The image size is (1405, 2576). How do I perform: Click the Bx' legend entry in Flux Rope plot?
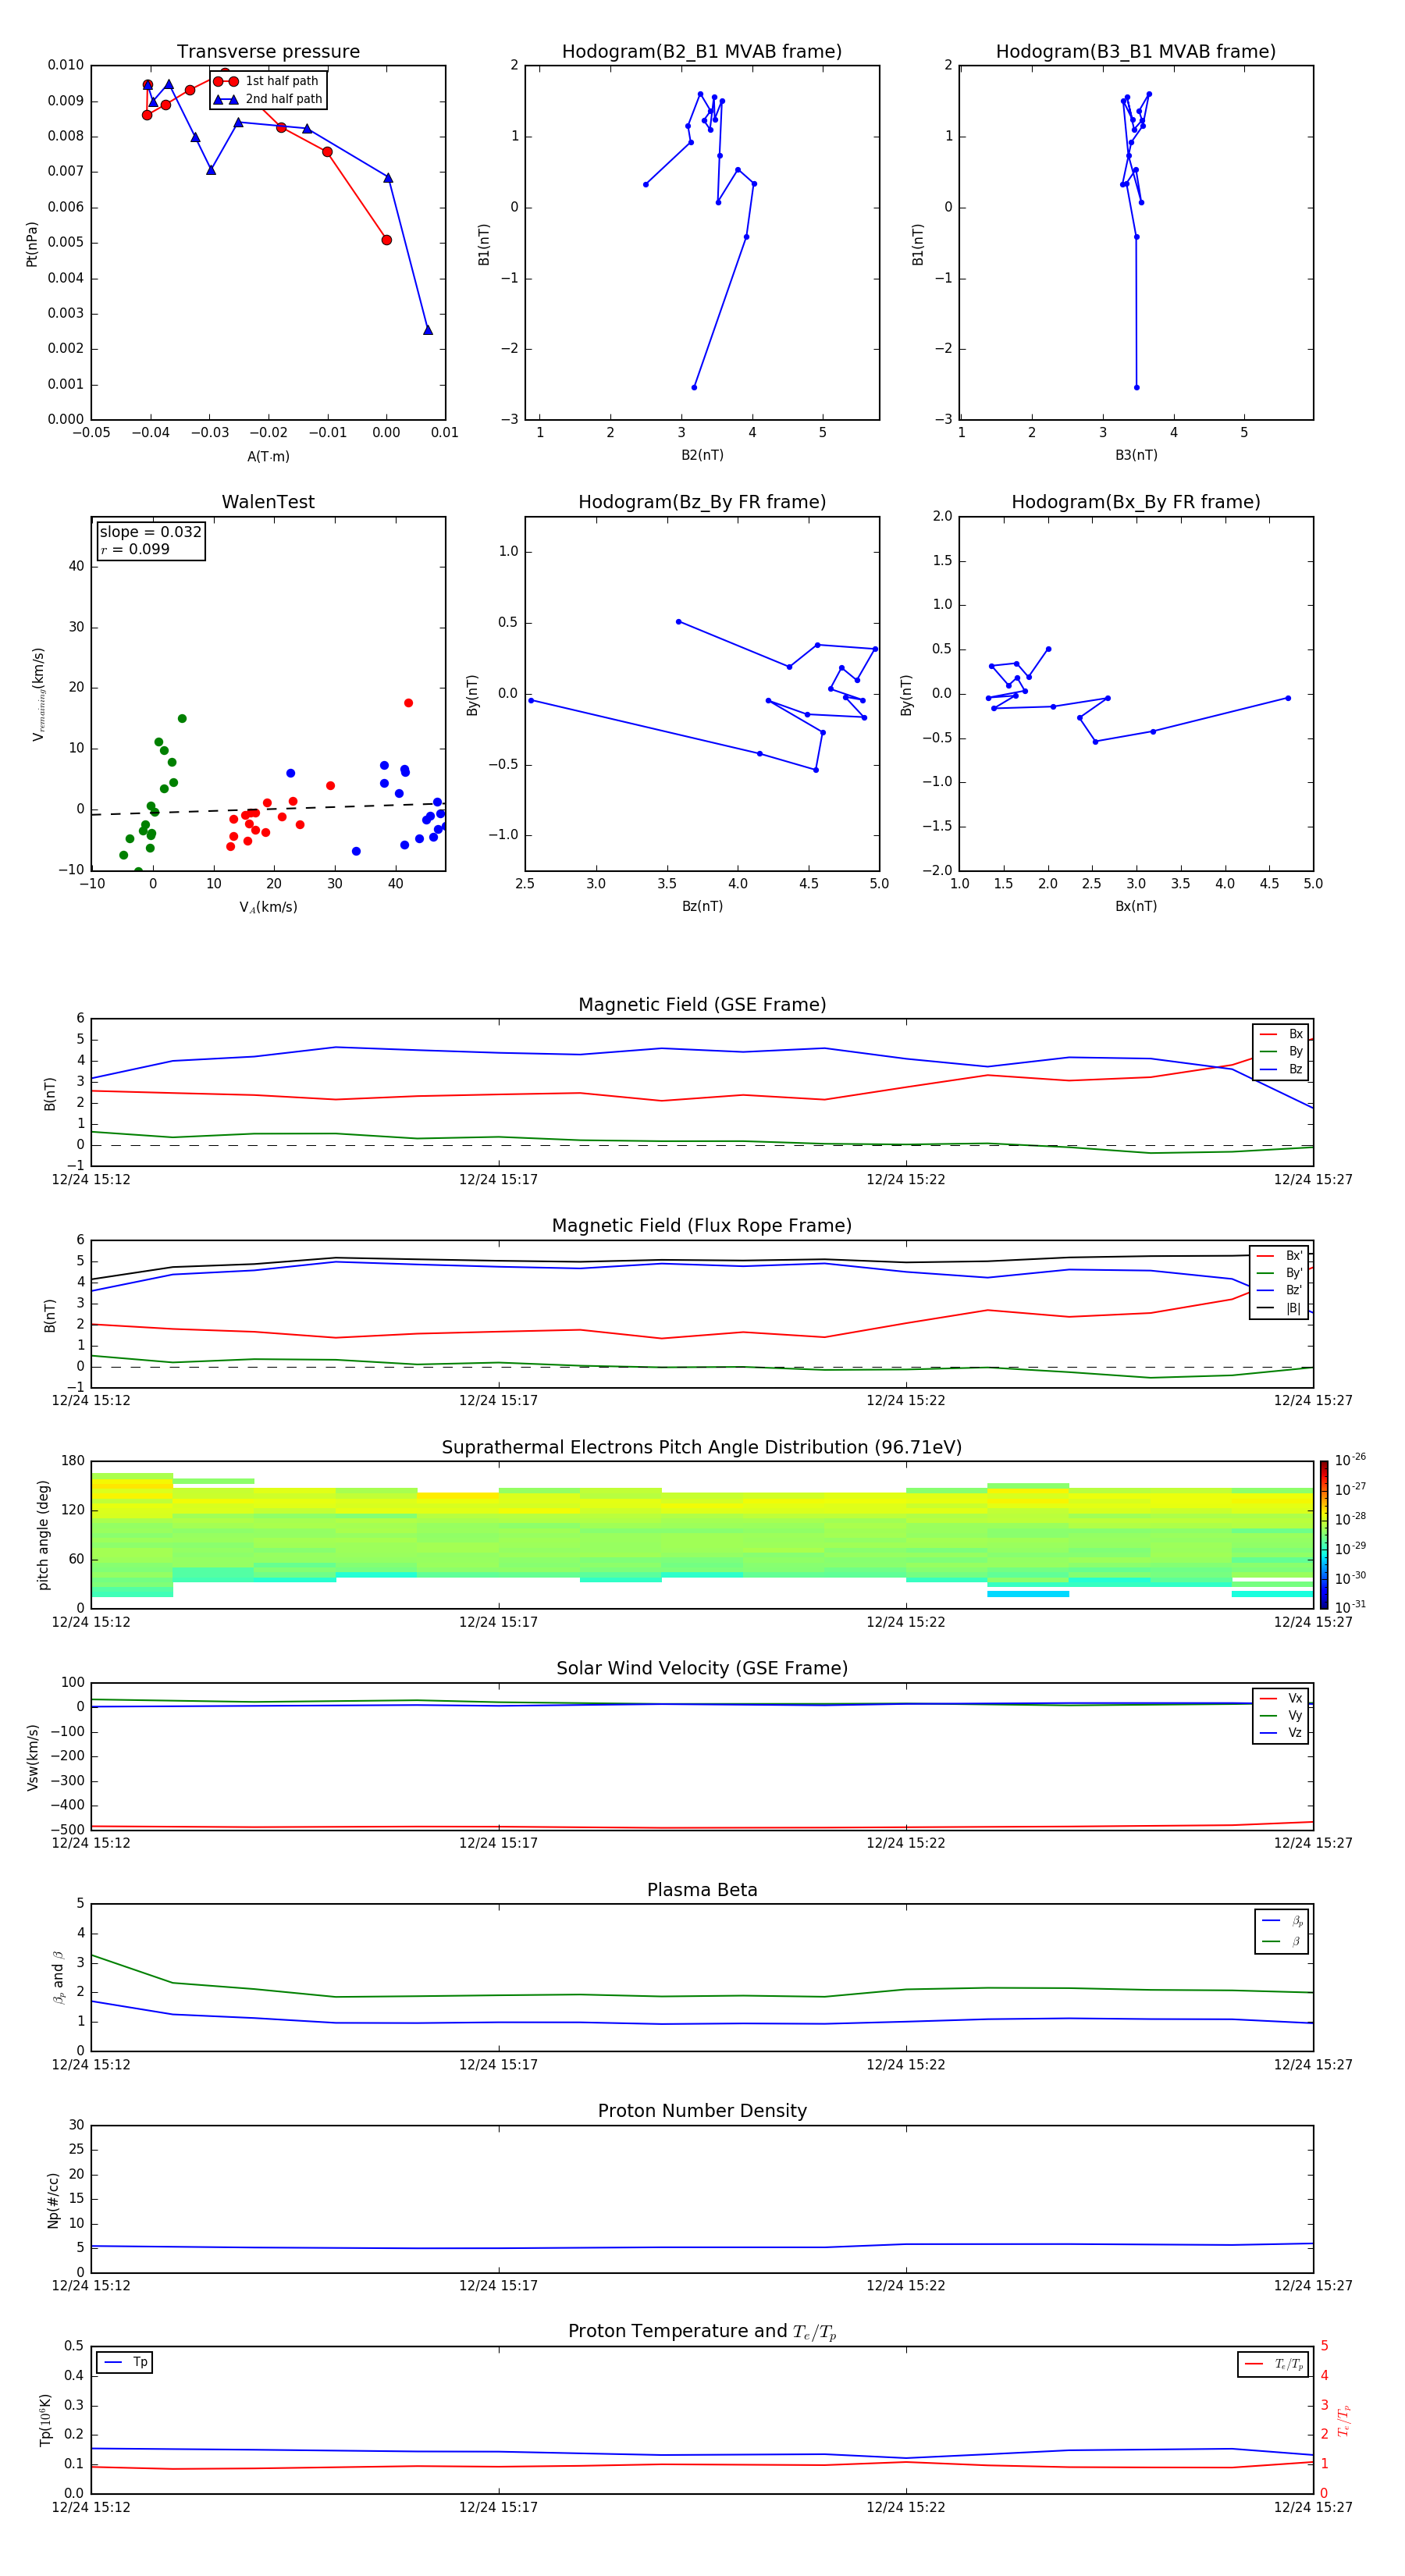[1279, 1256]
